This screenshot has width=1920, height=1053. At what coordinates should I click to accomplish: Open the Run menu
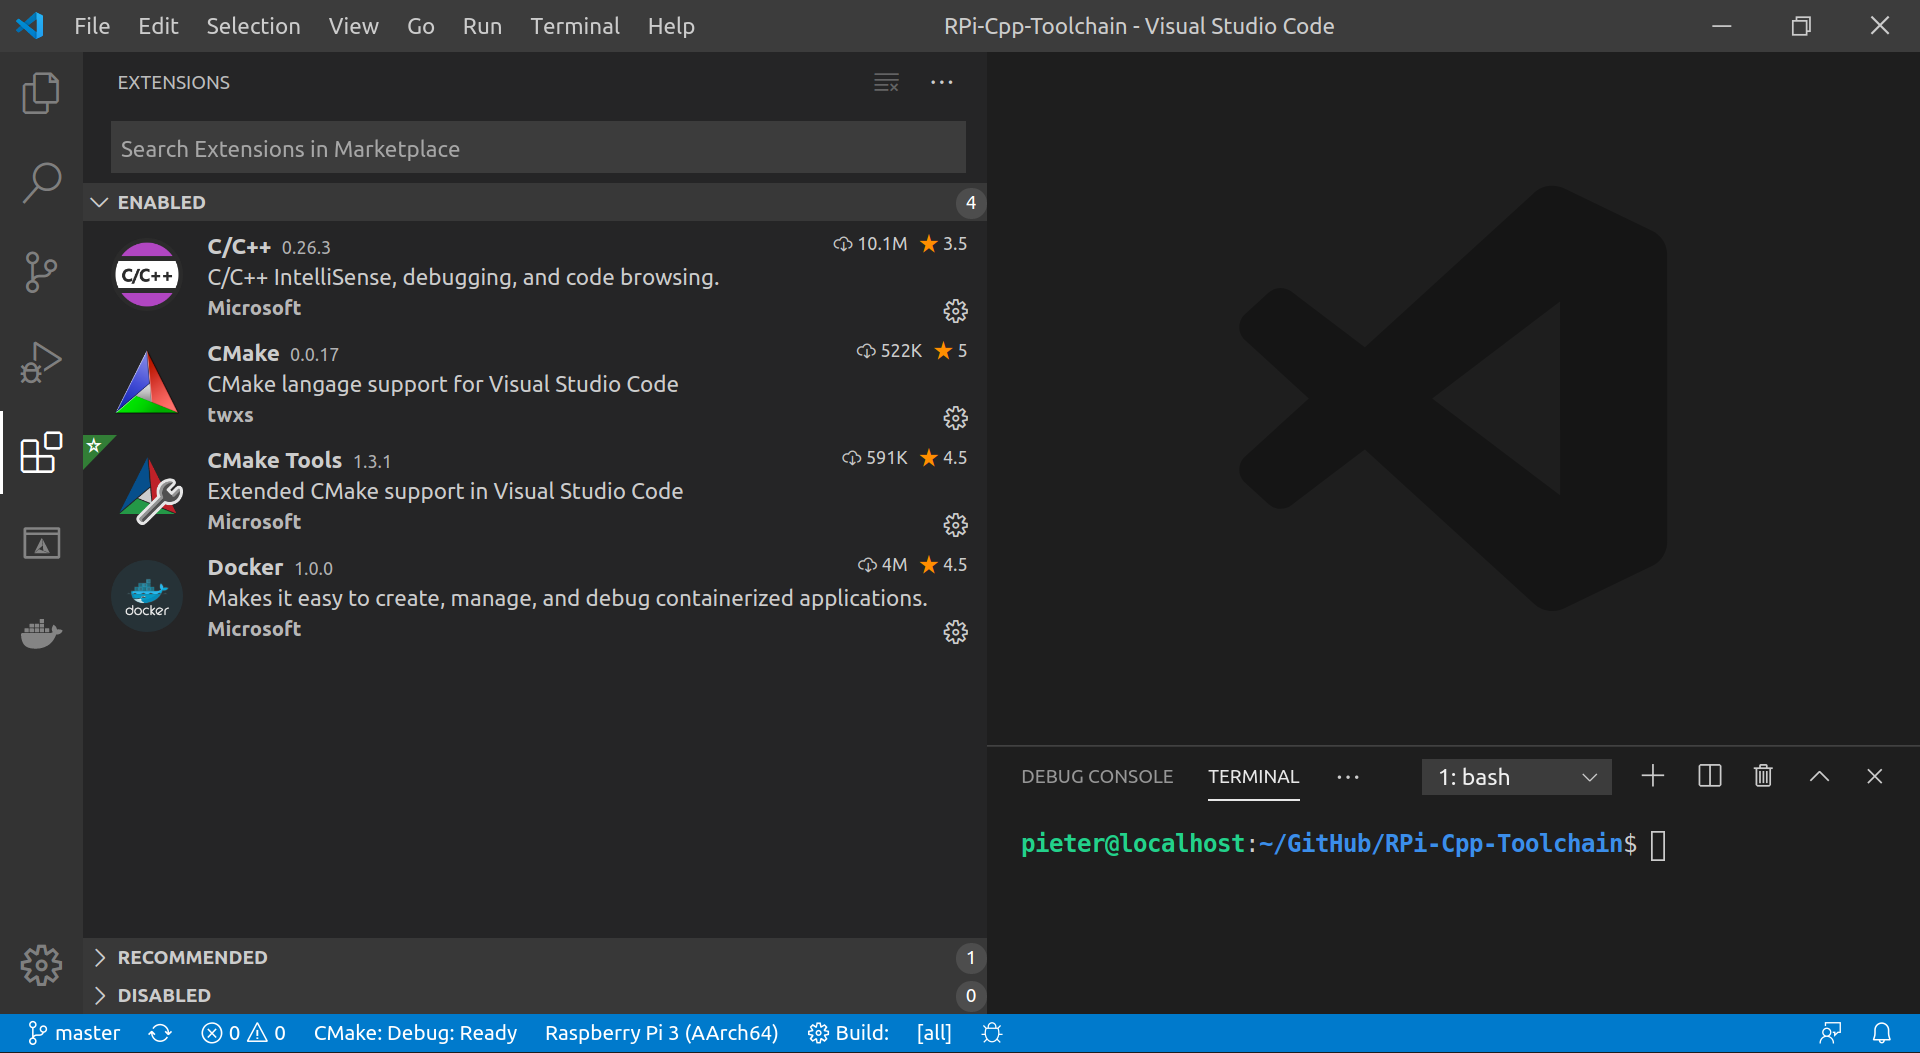point(482,26)
